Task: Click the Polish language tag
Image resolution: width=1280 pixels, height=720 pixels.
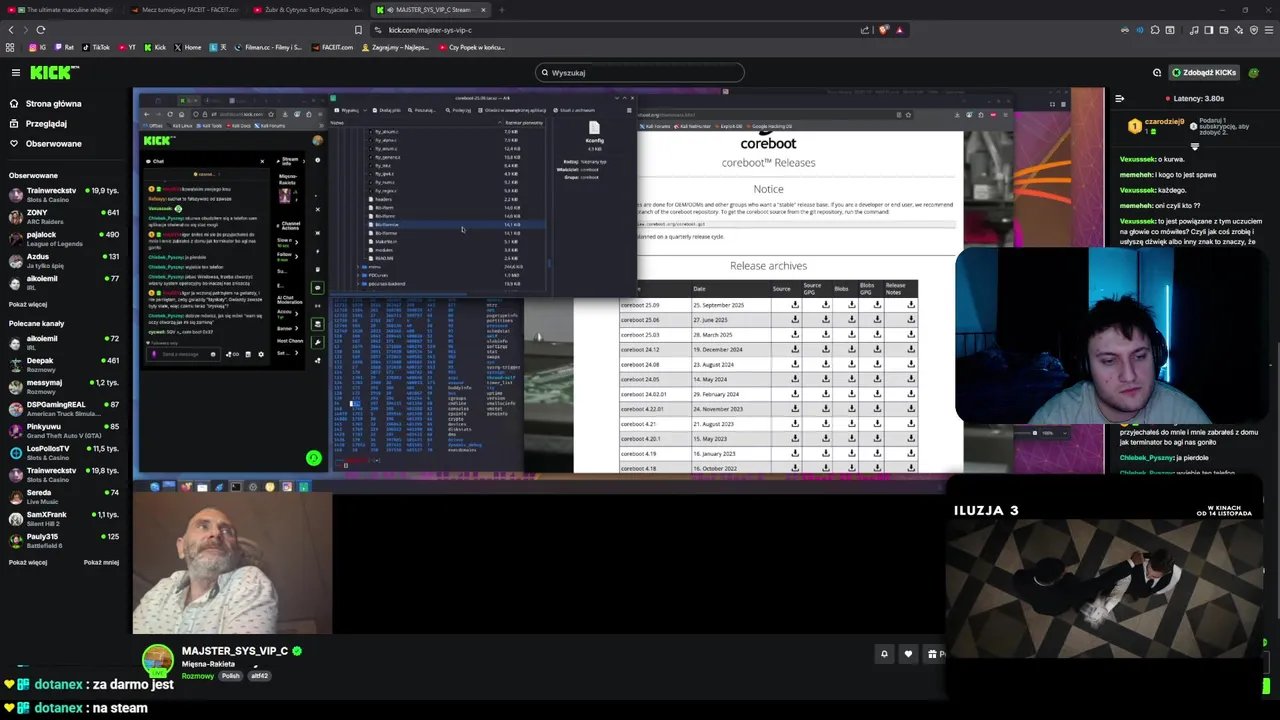Action: click(231, 676)
